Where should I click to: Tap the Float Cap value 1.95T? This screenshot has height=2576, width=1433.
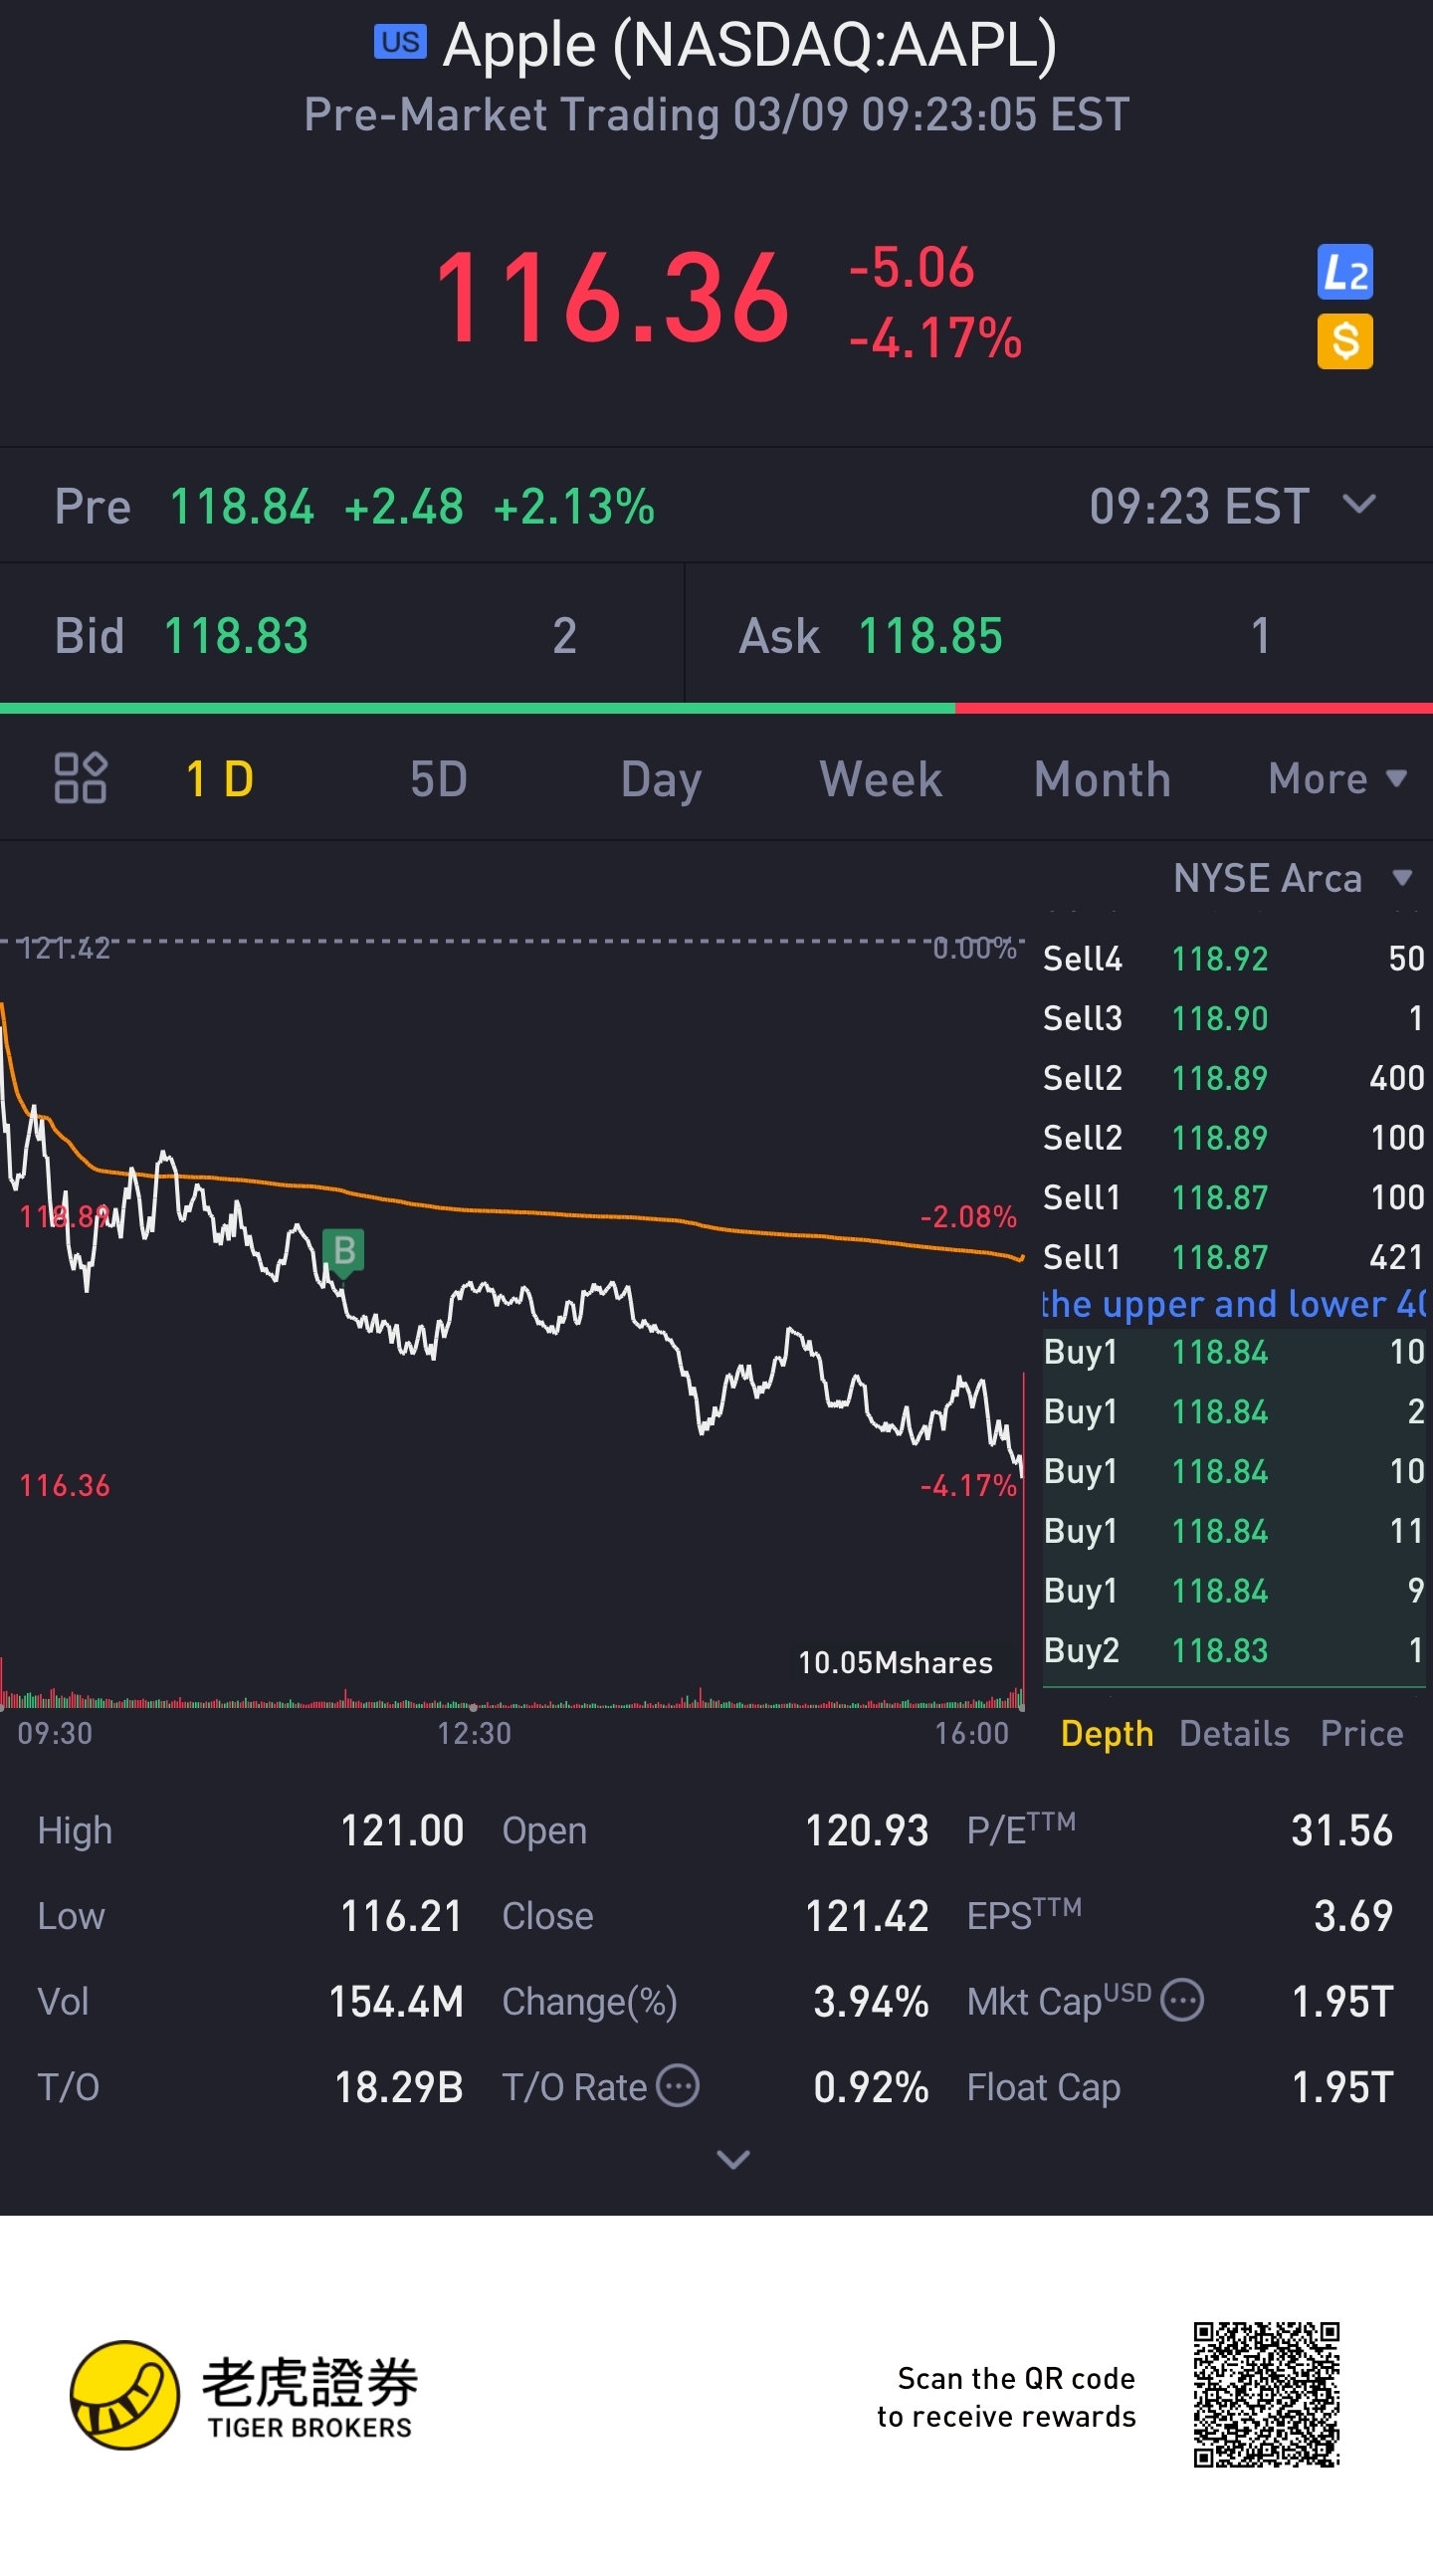click(1343, 2087)
